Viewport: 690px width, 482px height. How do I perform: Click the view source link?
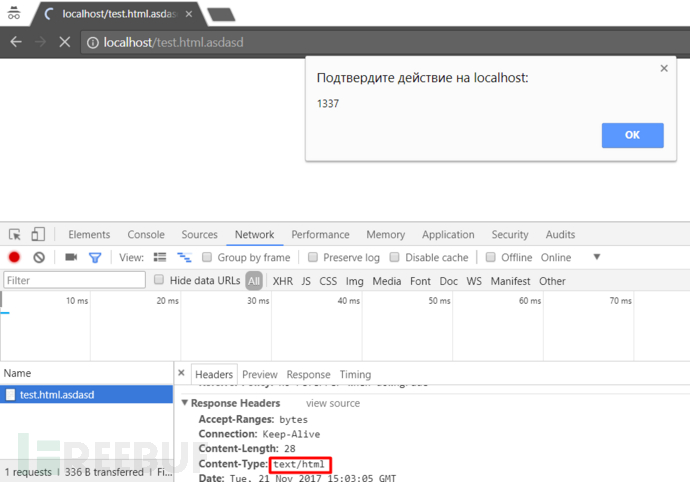coord(333,403)
